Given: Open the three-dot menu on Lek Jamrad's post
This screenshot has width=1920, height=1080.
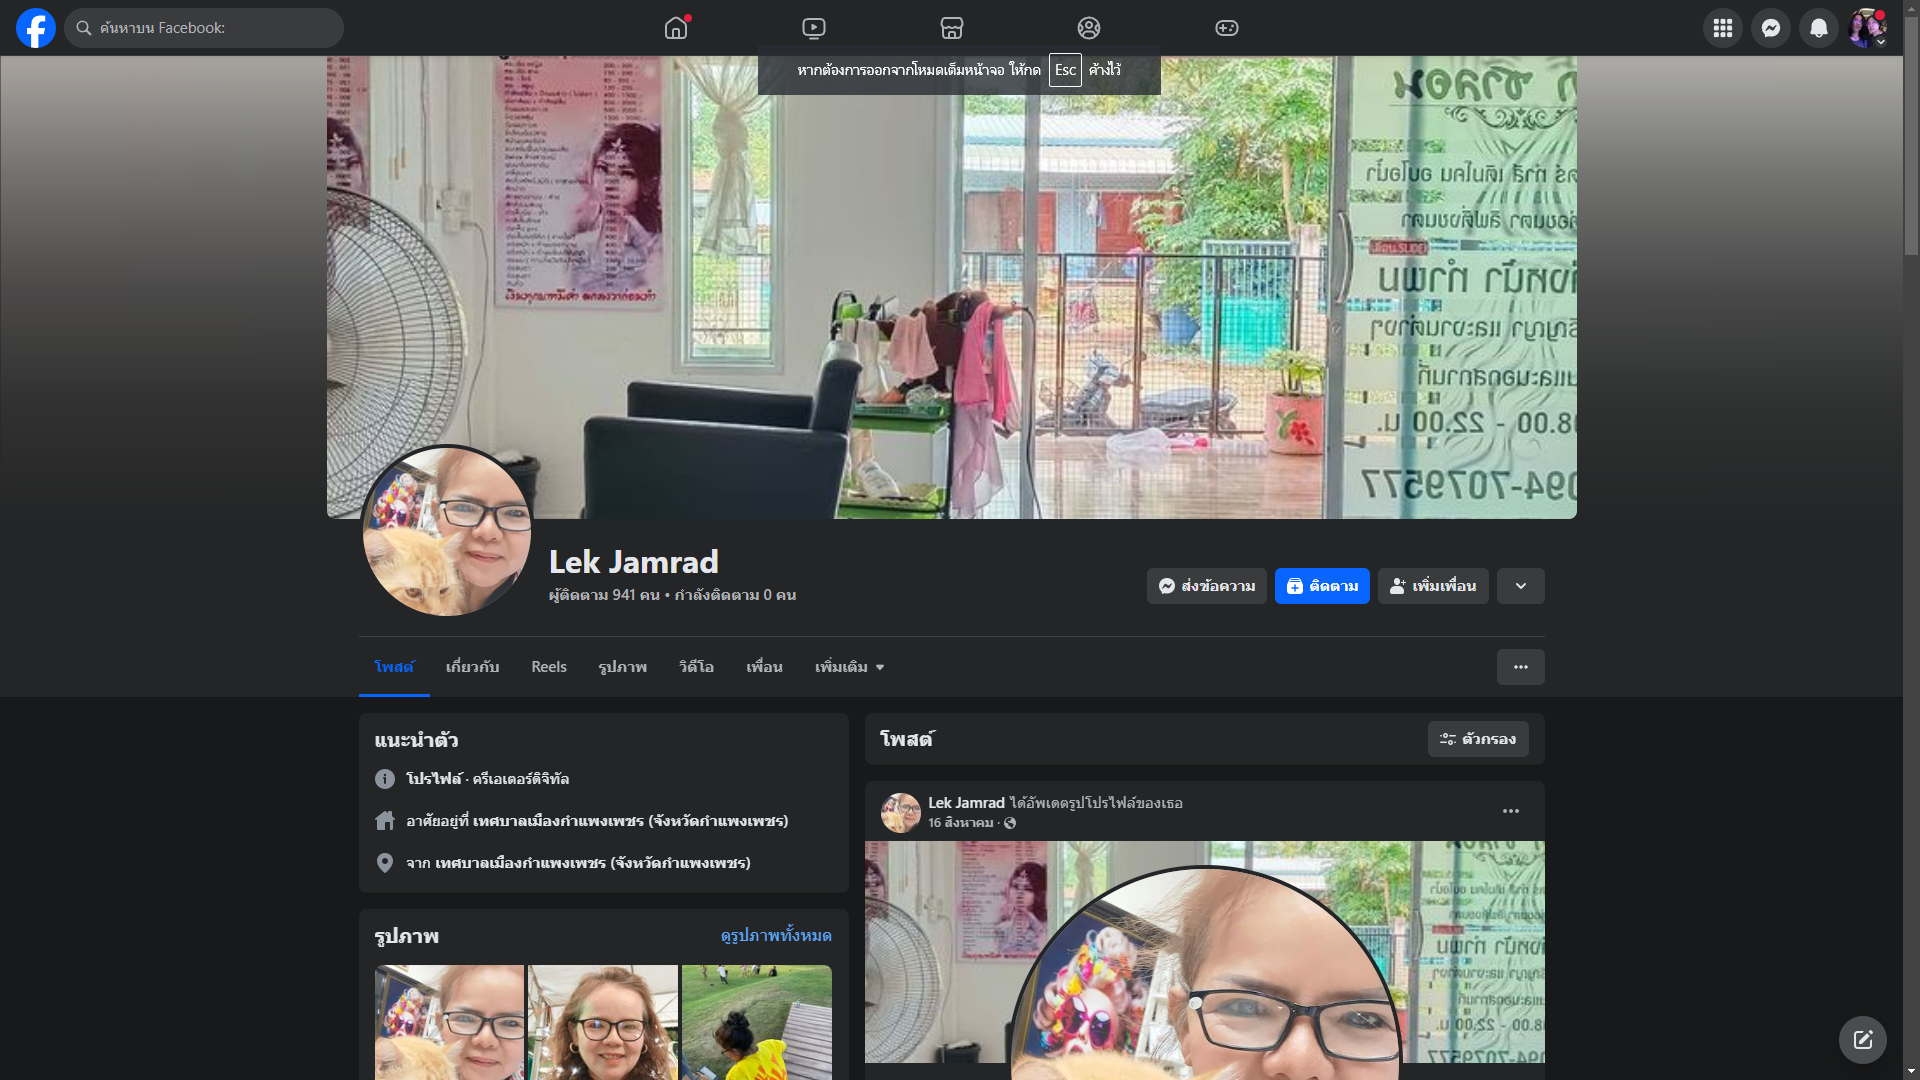Looking at the screenshot, I should coord(1511,811).
